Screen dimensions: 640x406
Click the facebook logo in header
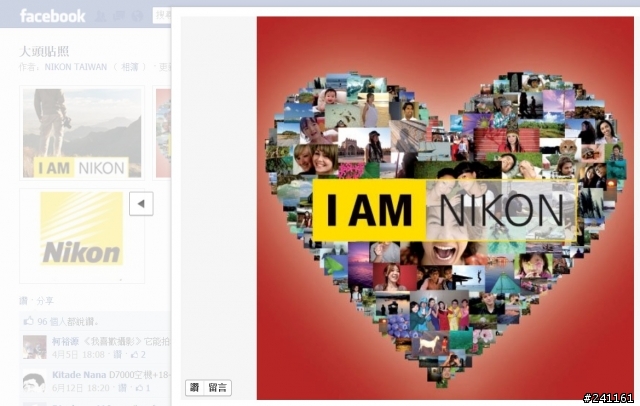pos(53,16)
